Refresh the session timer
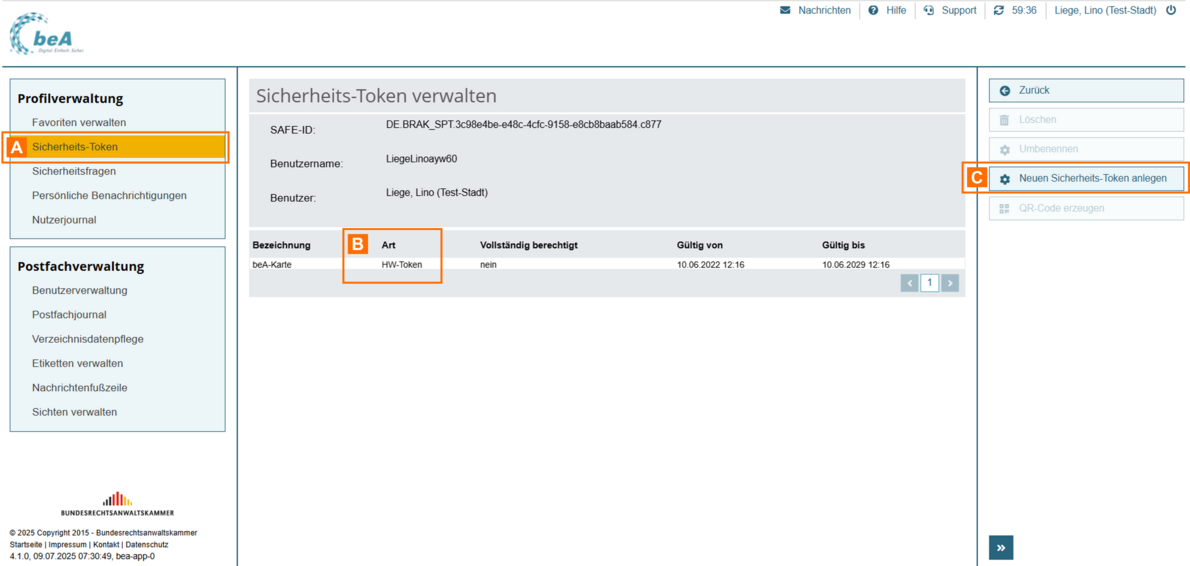The image size is (1190, 566). click(998, 11)
